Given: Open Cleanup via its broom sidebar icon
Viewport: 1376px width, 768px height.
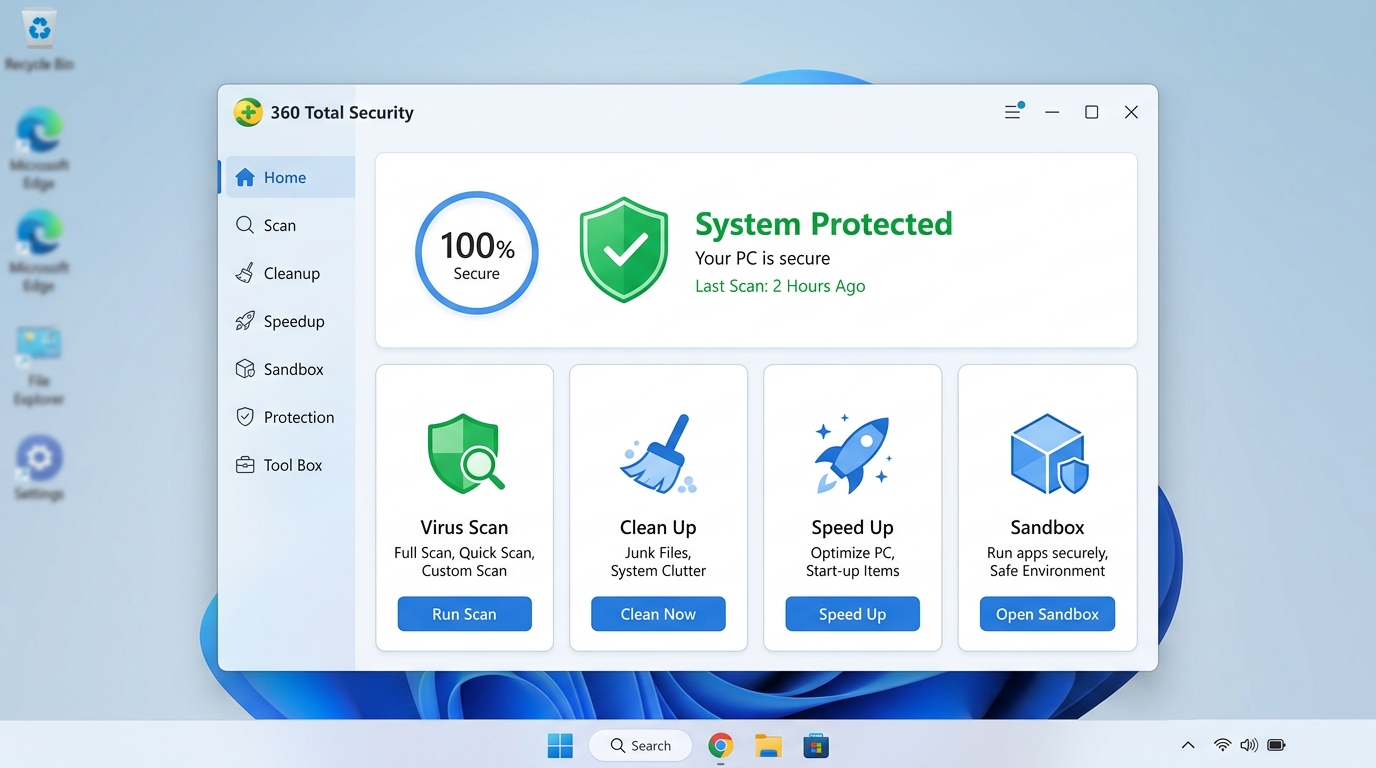Looking at the screenshot, I should point(244,273).
